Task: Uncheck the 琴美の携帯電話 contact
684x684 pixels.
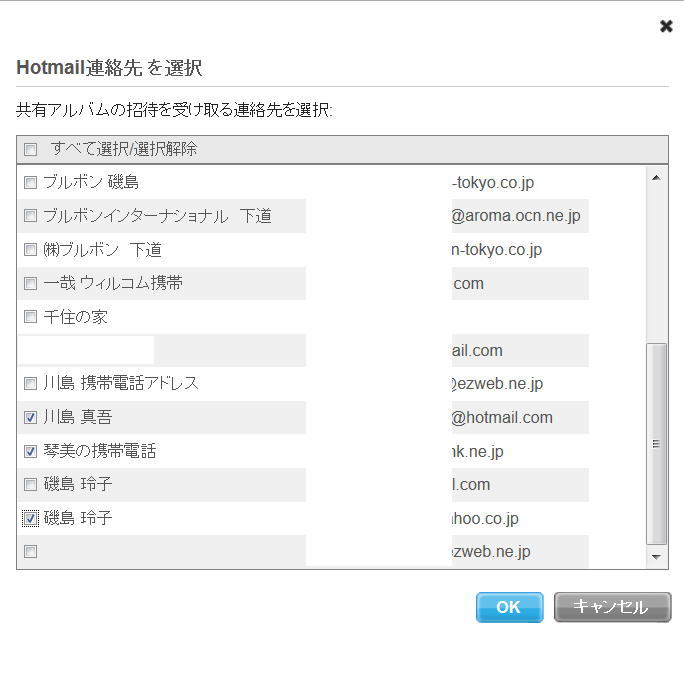Action: (x=31, y=451)
